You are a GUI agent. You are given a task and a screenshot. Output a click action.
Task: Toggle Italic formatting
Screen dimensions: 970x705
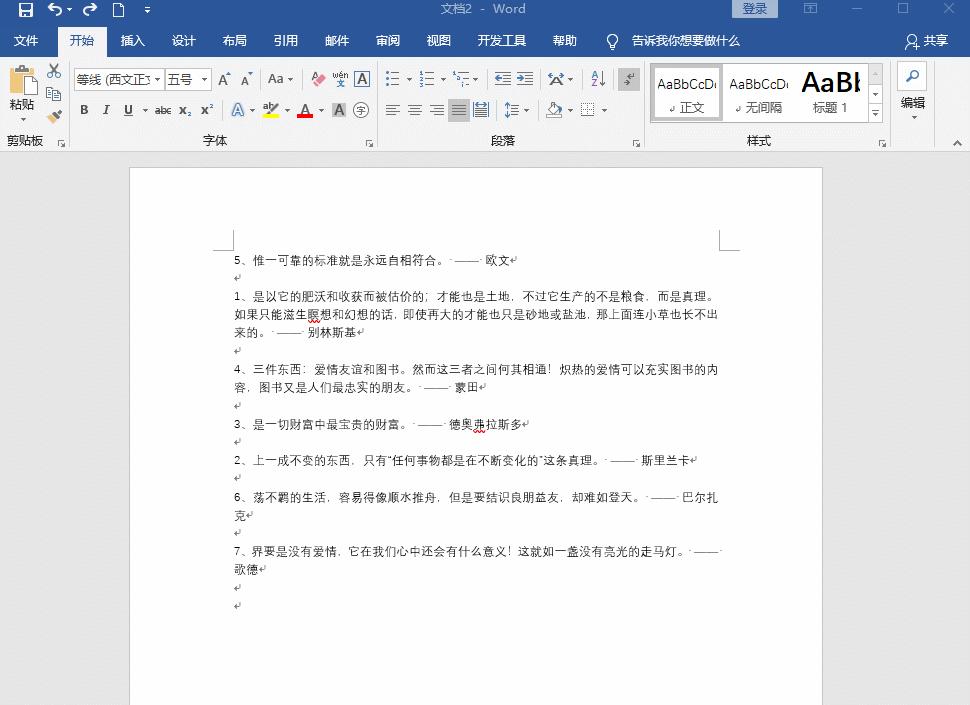tap(106, 111)
